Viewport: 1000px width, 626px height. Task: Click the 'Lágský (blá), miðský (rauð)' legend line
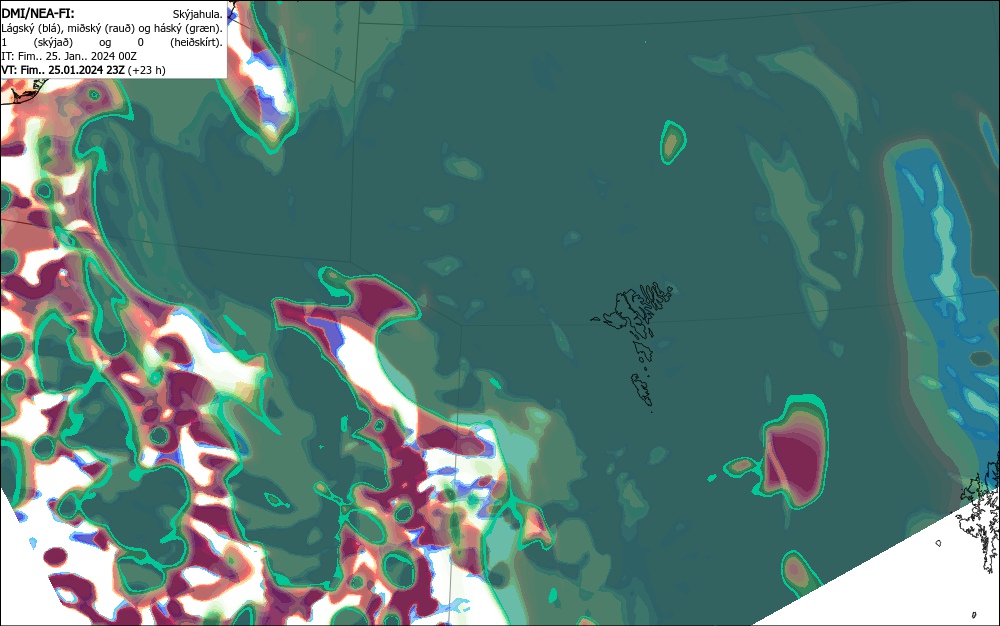pos(112,28)
